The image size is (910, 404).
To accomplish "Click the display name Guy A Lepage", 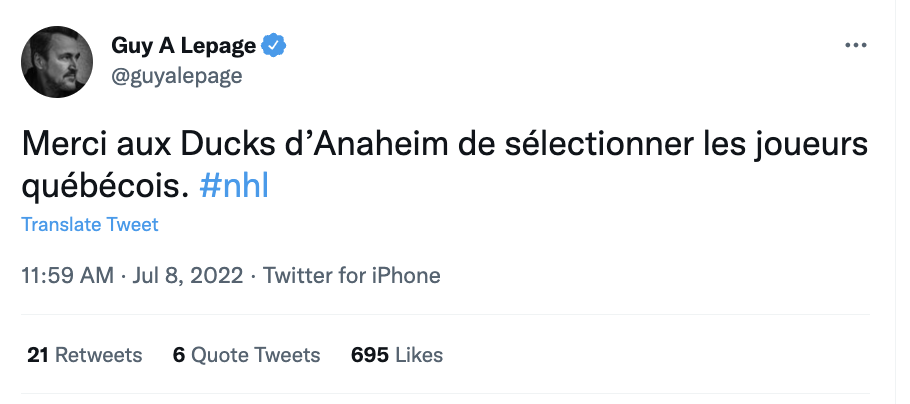I will [x=183, y=45].
